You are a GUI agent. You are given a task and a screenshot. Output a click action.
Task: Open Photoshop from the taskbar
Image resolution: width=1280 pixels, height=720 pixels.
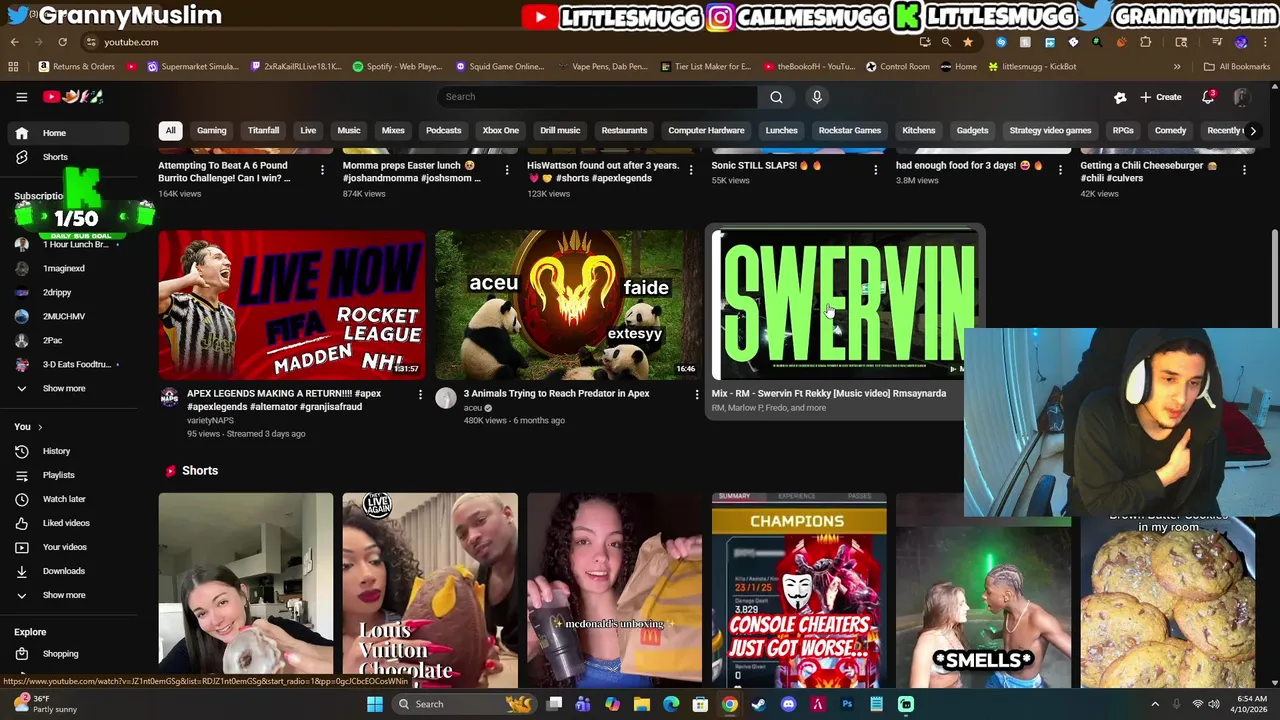tap(847, 704)
